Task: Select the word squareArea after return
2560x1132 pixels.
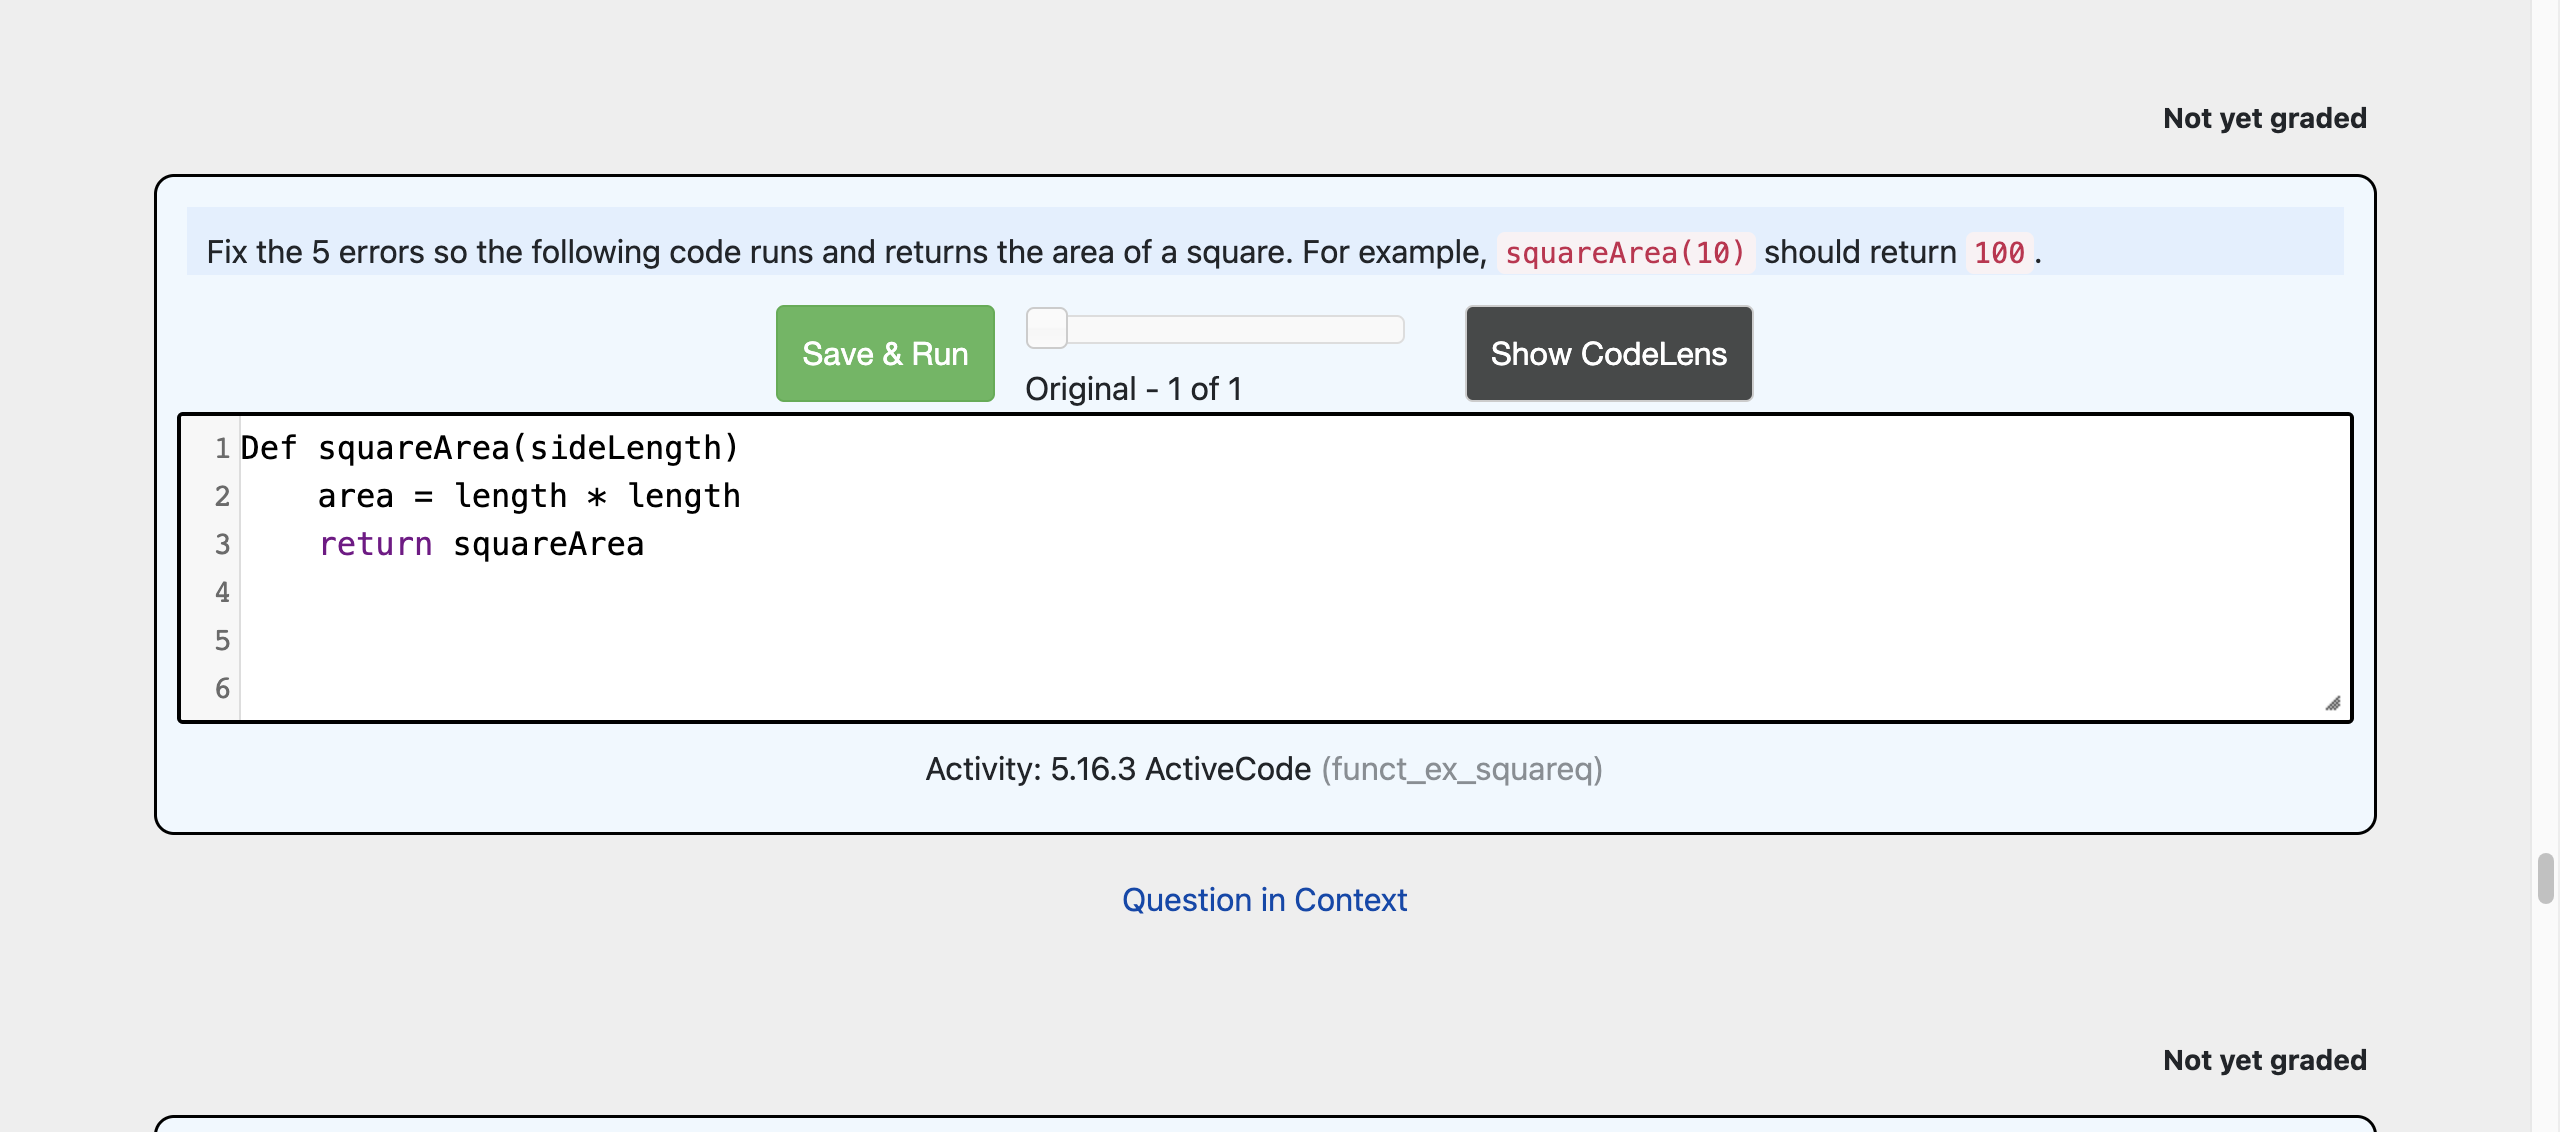Action: [x=549, y=543]
